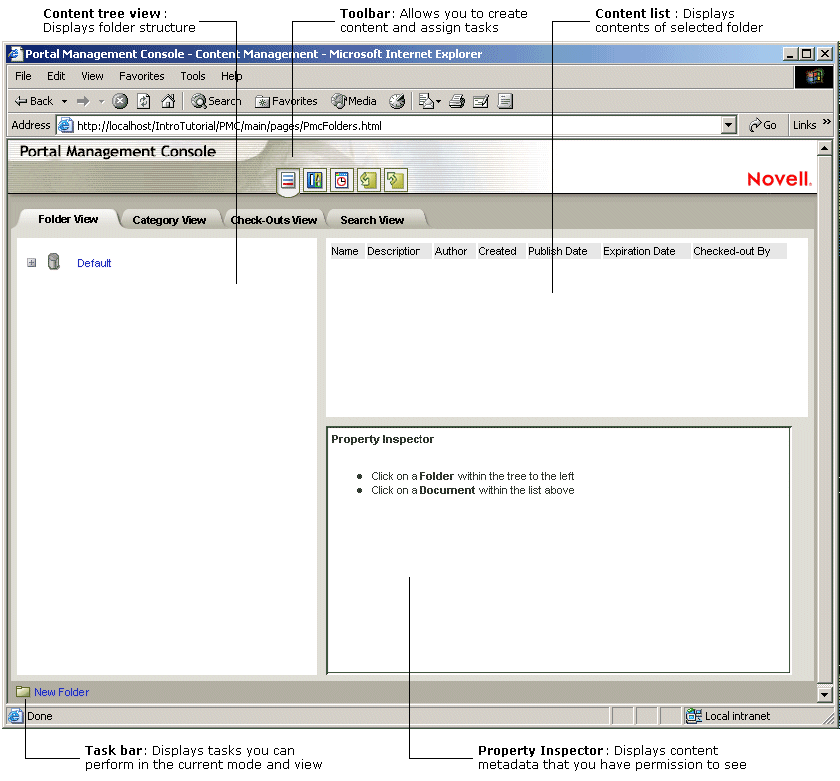Open the Help menu
Screen dimensions: 840x781
click(231, 76)
